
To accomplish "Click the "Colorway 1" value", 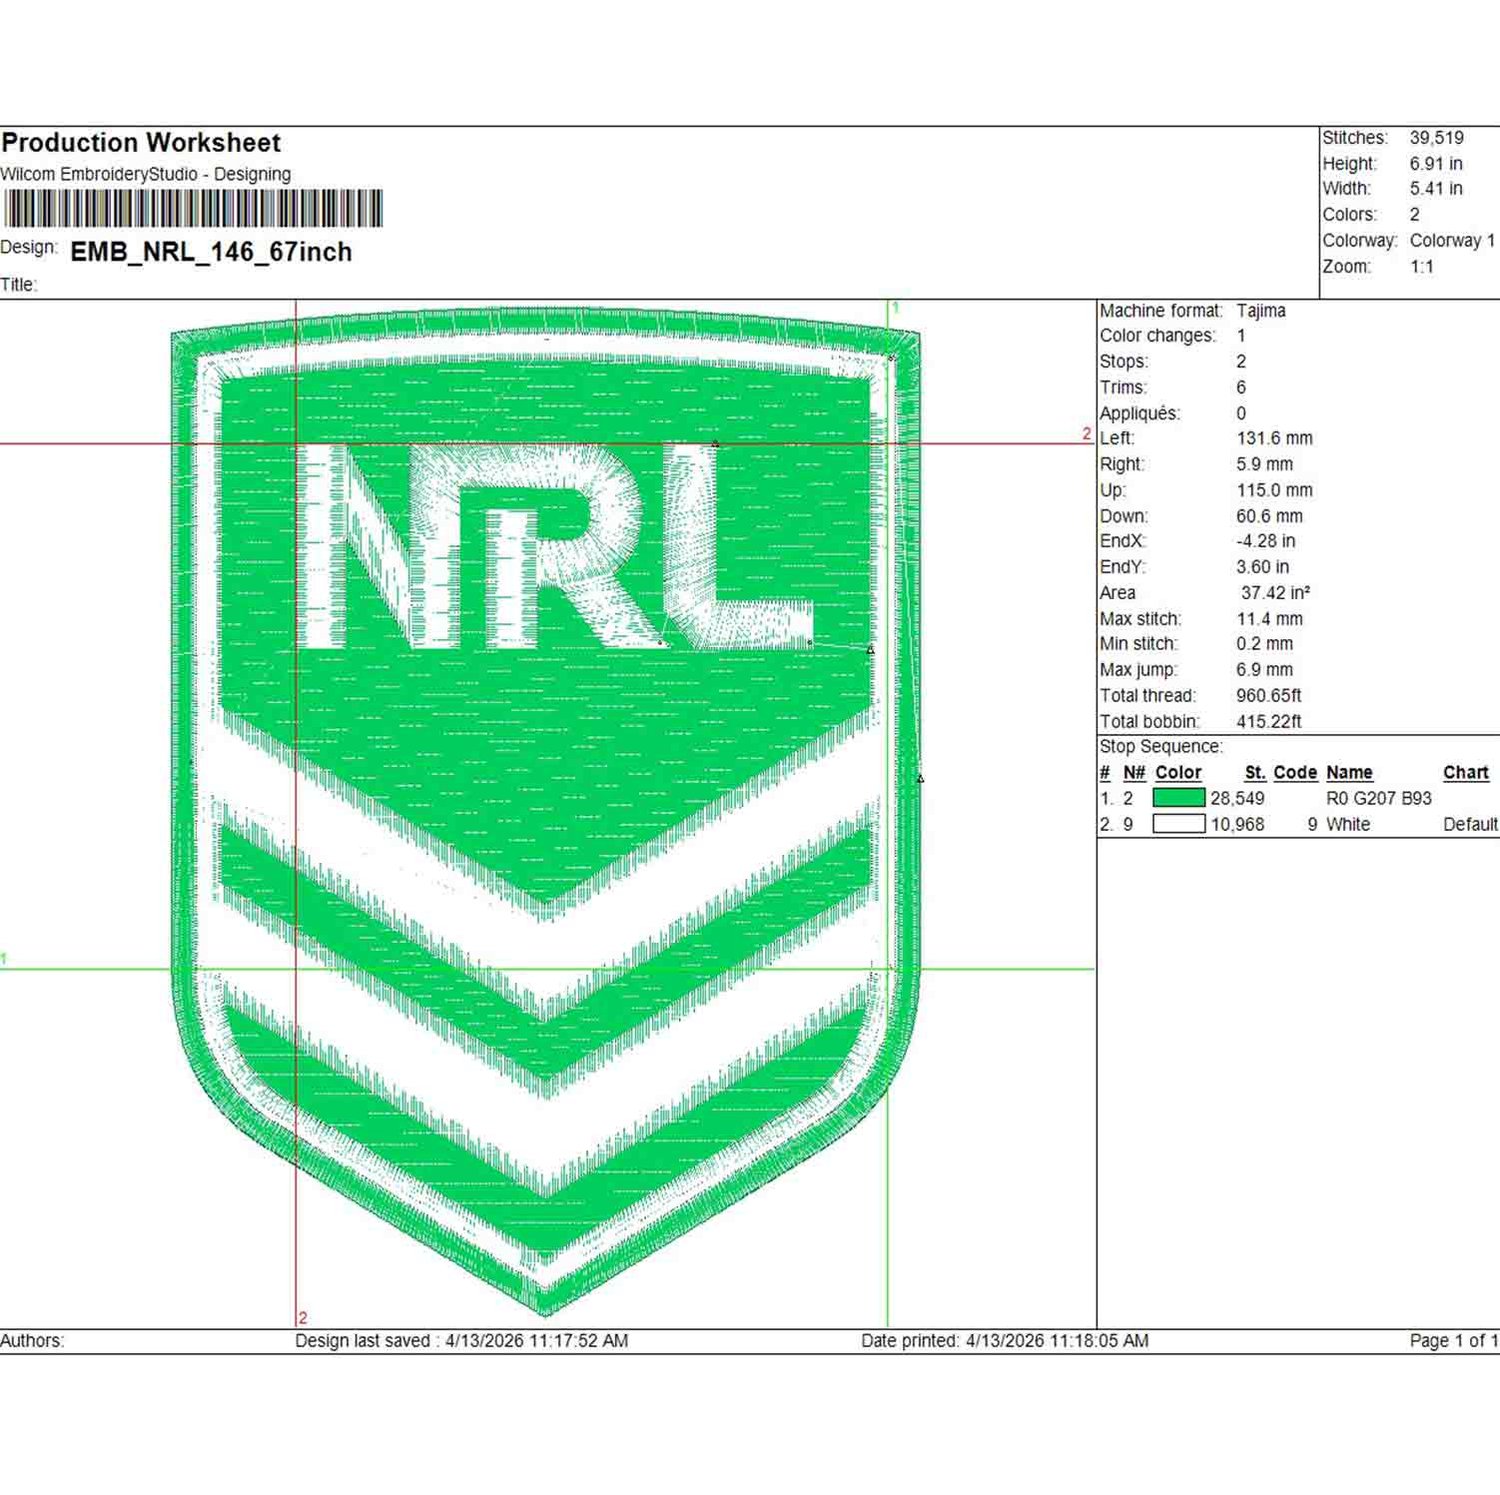I will point(1453,241).
